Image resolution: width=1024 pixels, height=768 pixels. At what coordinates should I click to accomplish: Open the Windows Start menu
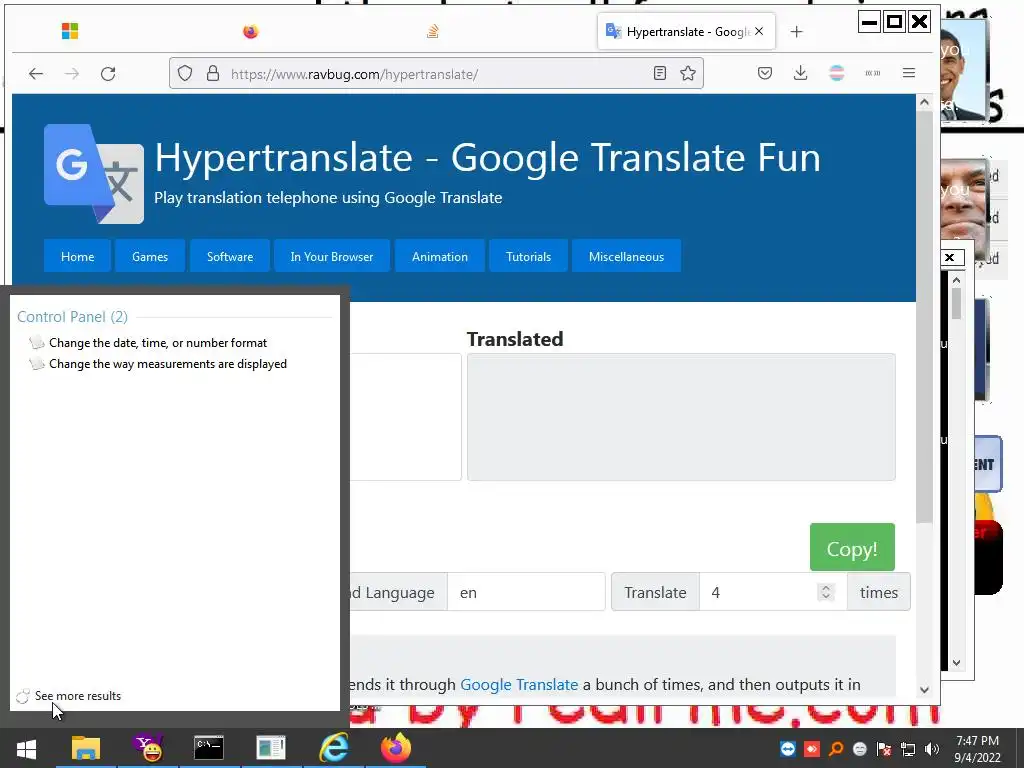[x=26, y=748]
